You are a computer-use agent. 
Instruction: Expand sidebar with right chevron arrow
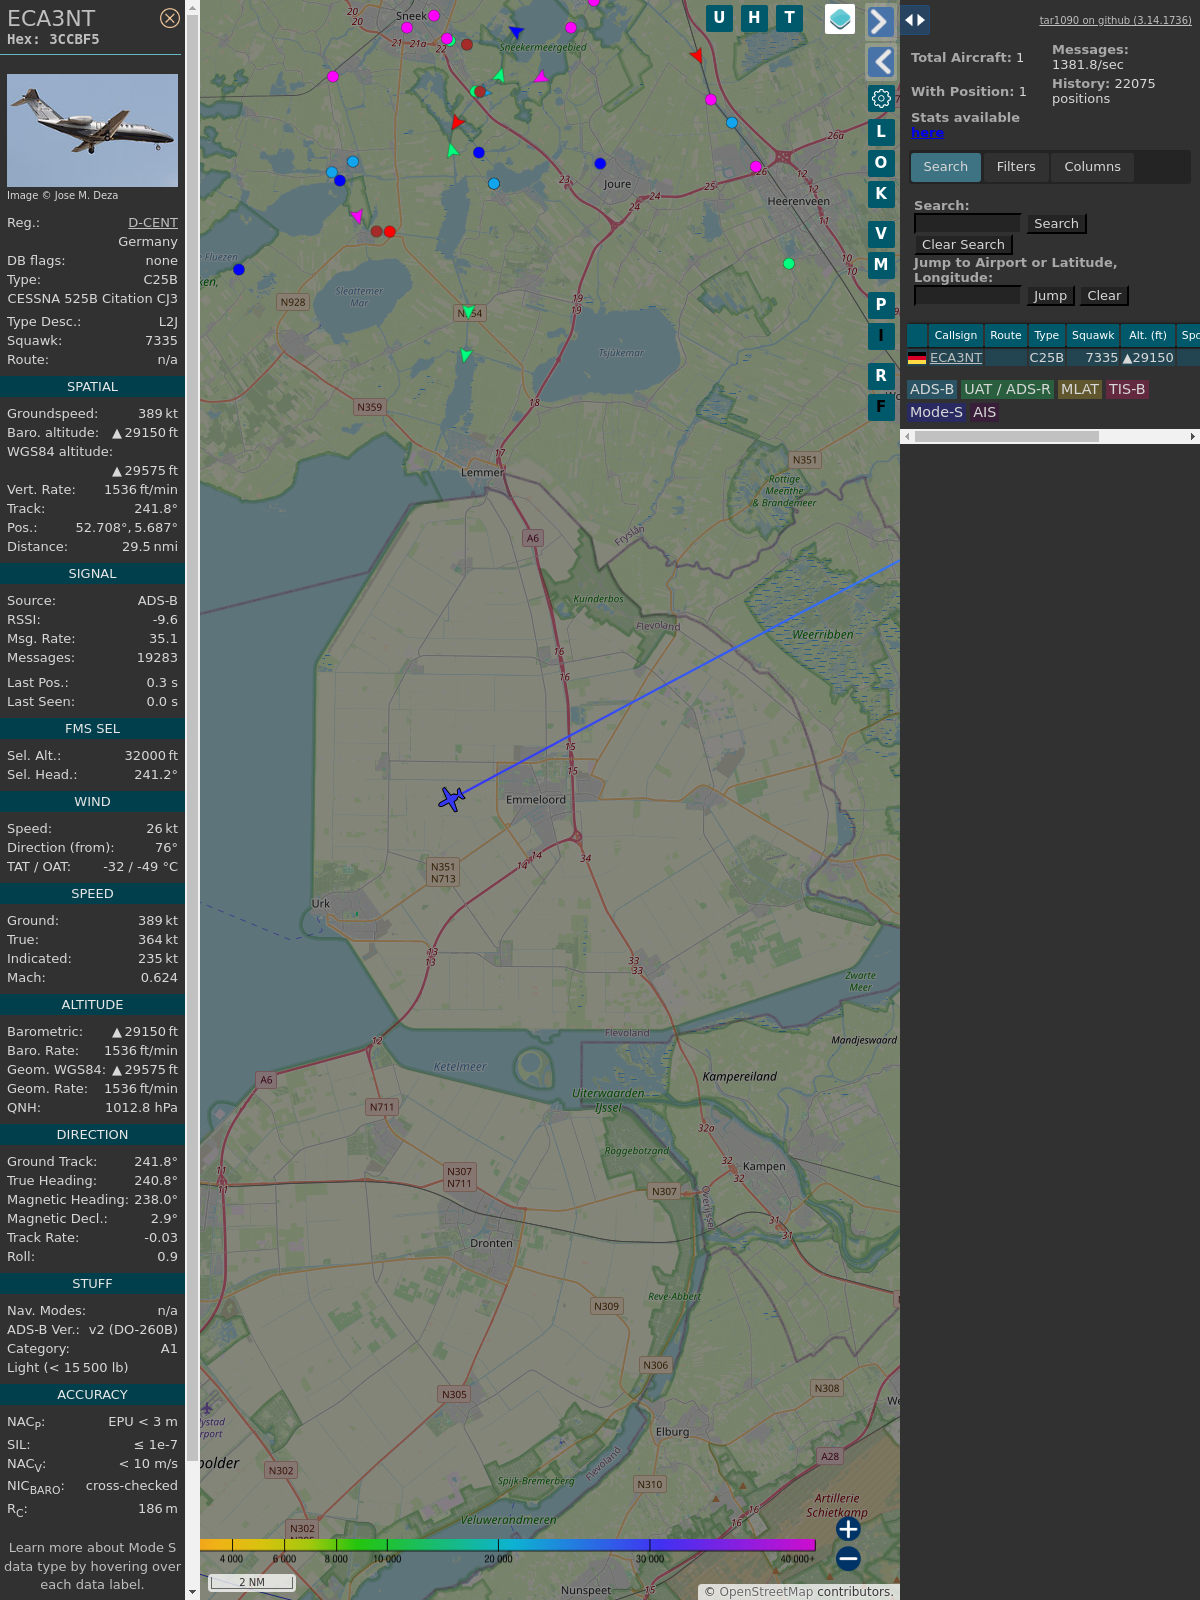click(x=880, y=21)
